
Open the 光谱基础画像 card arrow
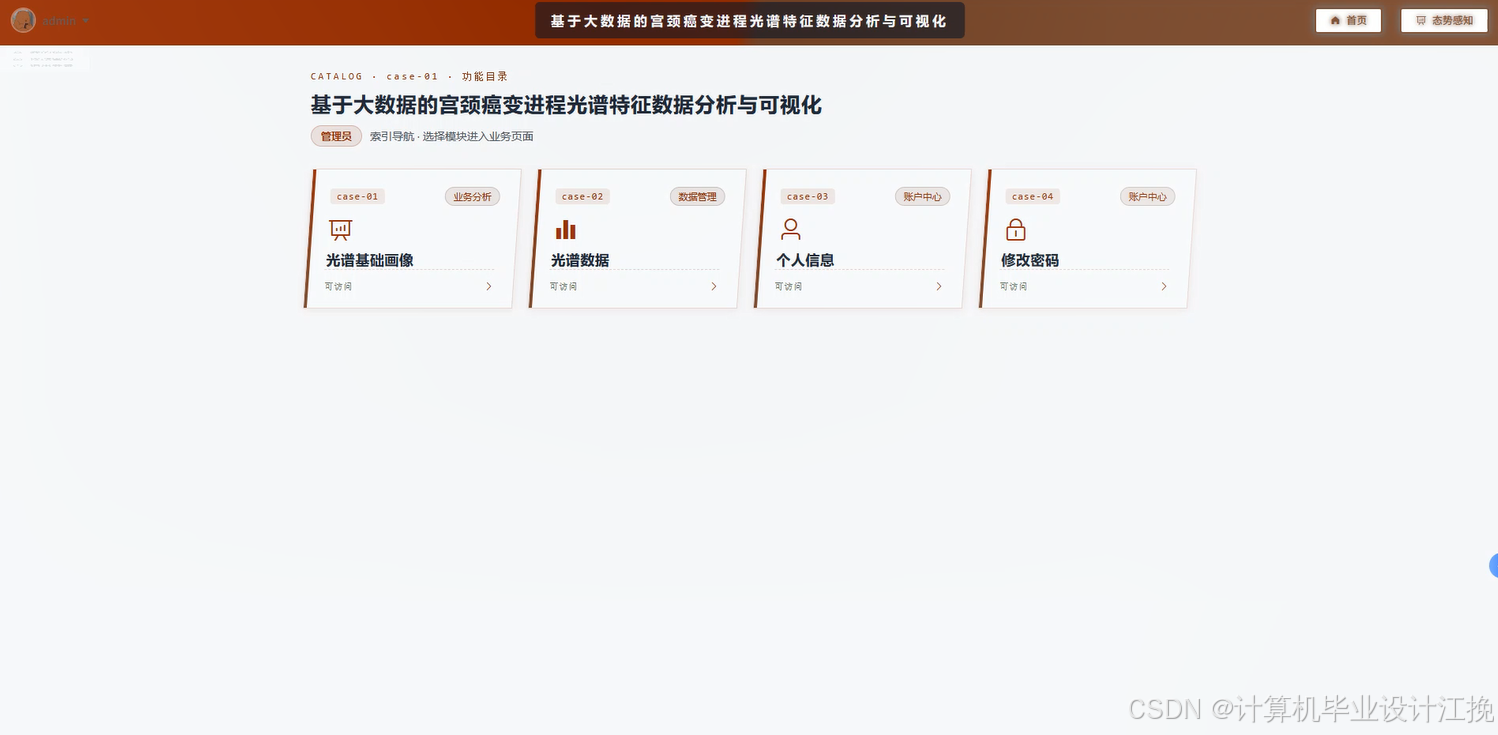pyautogui.click(x=489, y=286)
